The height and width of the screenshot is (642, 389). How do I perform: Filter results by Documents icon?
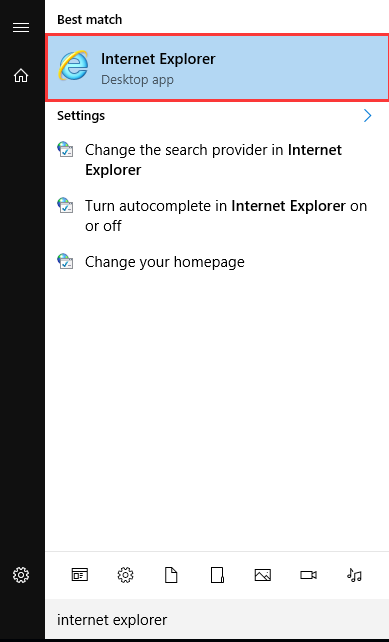point(171,575)
